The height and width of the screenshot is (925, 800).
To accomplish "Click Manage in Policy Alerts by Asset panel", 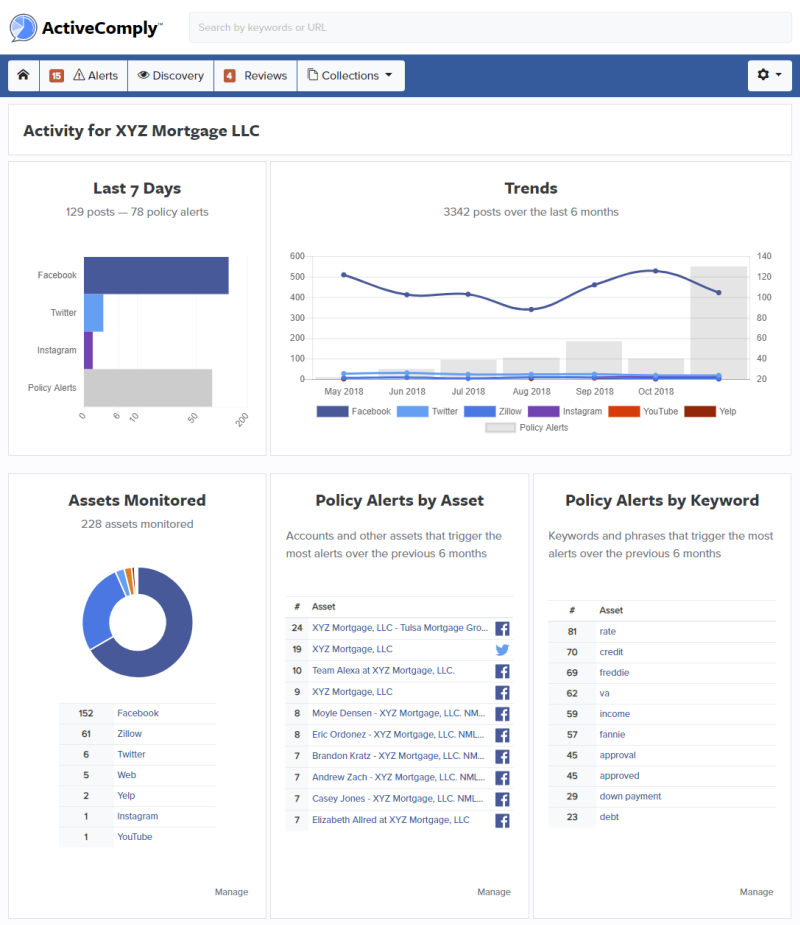I will (x=494, y=892).
